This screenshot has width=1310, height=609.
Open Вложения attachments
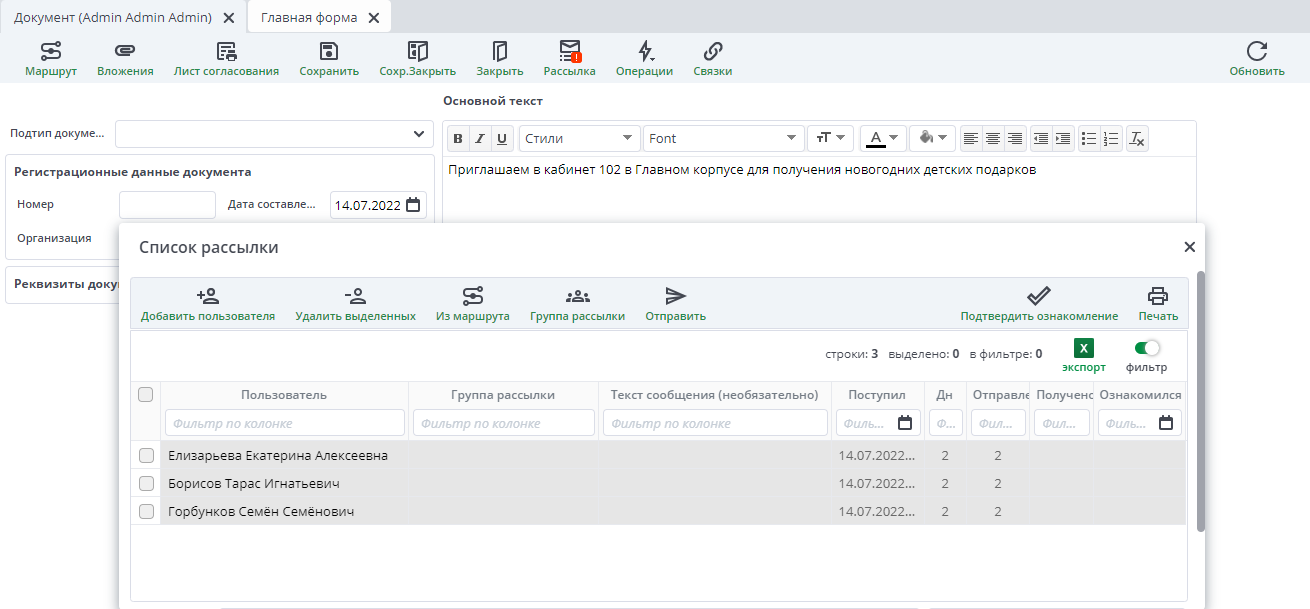click(x=125, y=59)
